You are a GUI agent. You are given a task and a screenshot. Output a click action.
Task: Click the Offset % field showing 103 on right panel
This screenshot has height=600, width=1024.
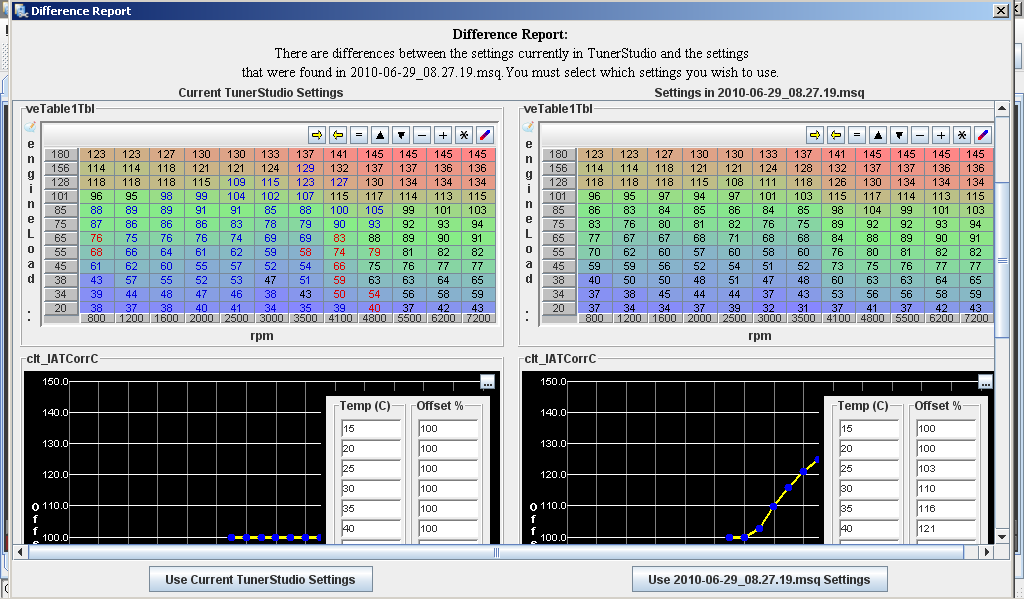point(944,468)
